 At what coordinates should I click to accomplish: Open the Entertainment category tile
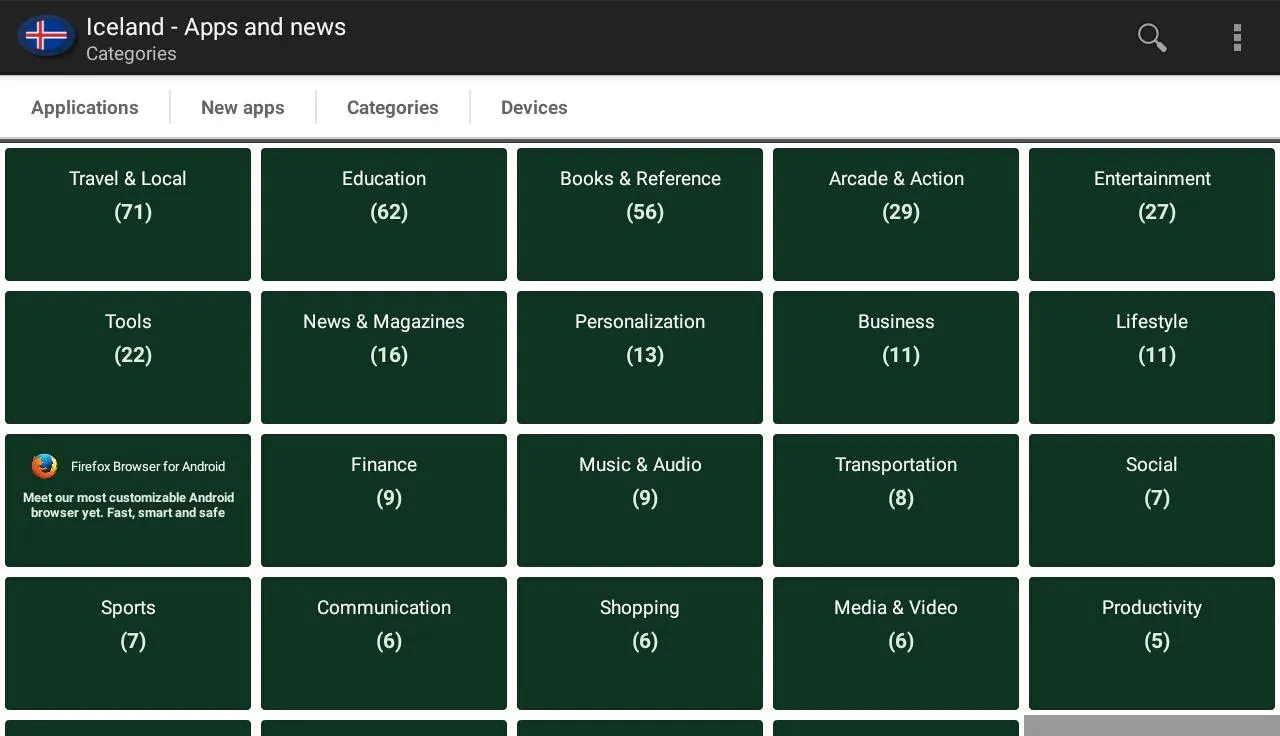(x=1152, y=214)
